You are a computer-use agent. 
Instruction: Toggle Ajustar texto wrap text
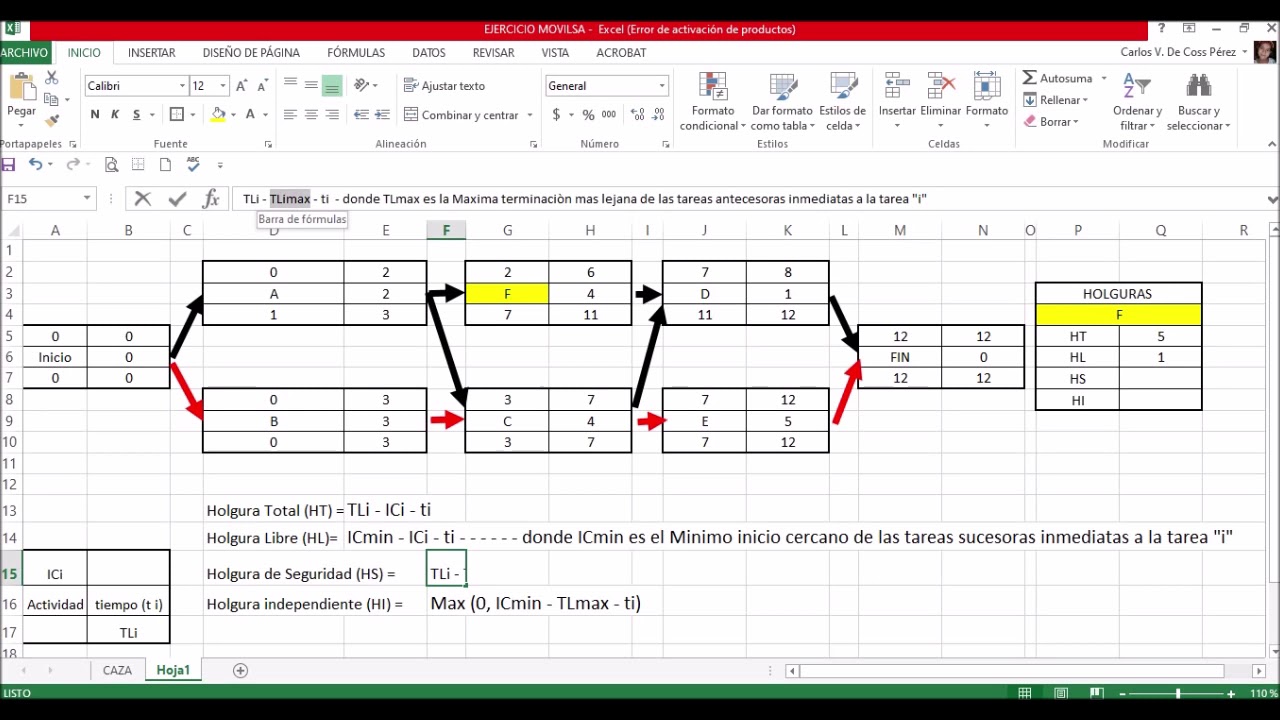tap(445, 86)
